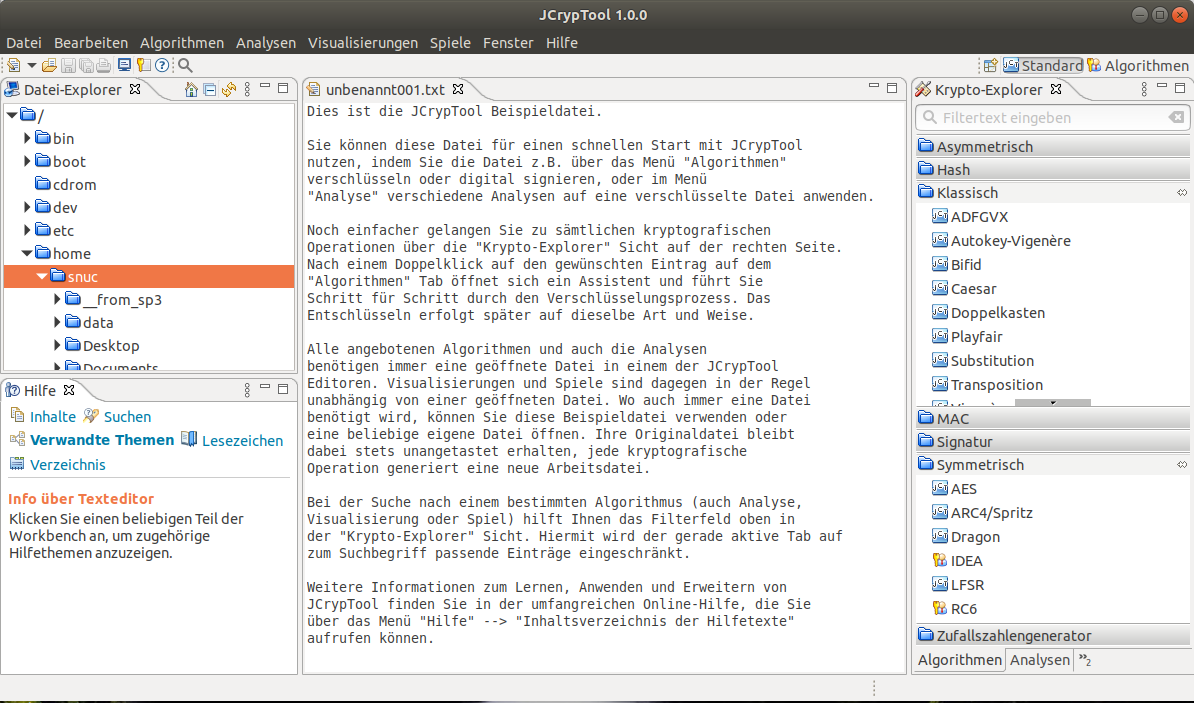Image resolution: width=1194 pixels, height=703 pixels.
Task: Expand the Asymmetrisch category header
Action: [1052, 146]
